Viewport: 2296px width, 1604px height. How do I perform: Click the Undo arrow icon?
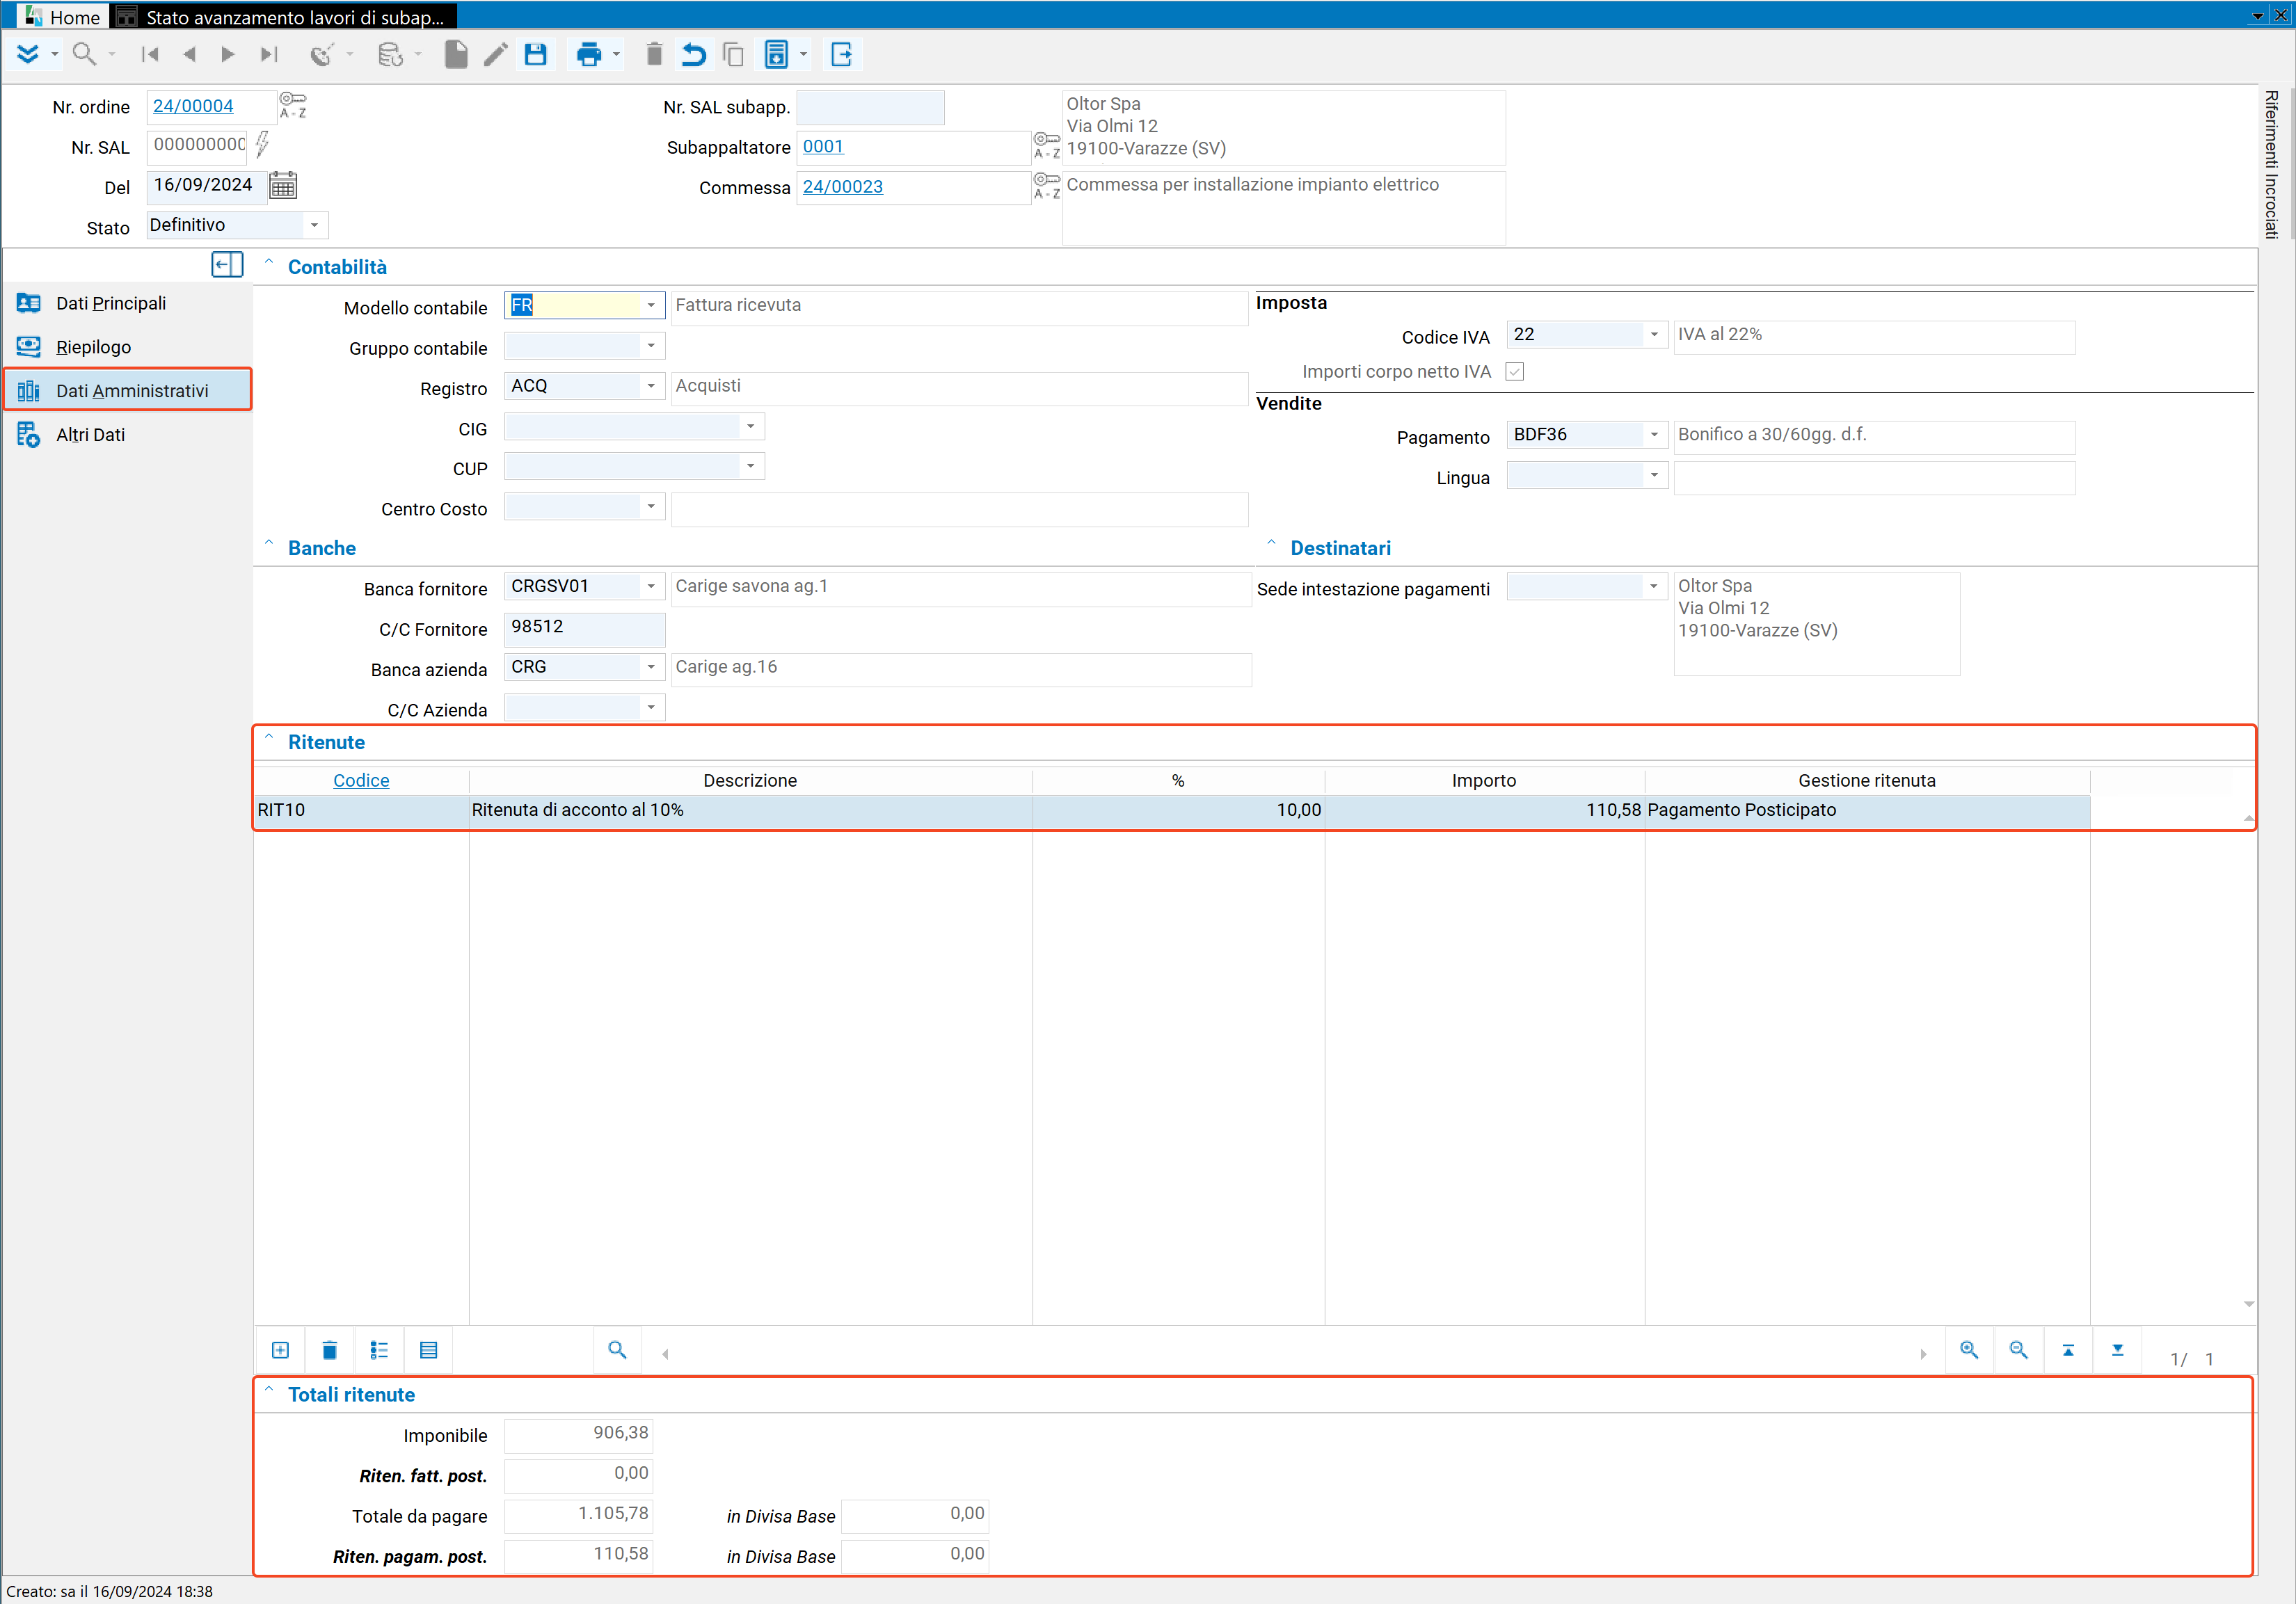coord(693,54)
